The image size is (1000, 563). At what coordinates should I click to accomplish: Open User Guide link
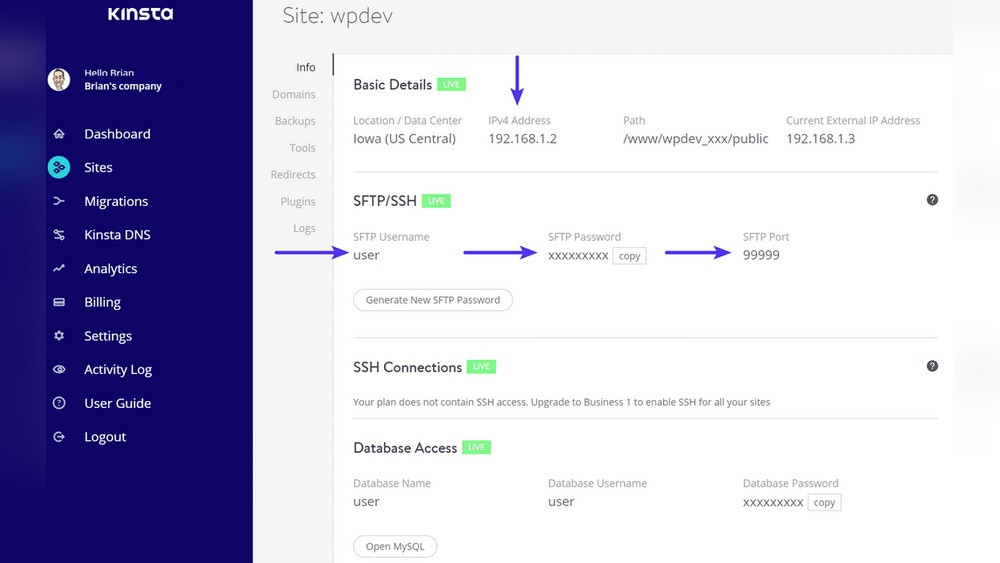pyautogui.click(x=117, y=403)
